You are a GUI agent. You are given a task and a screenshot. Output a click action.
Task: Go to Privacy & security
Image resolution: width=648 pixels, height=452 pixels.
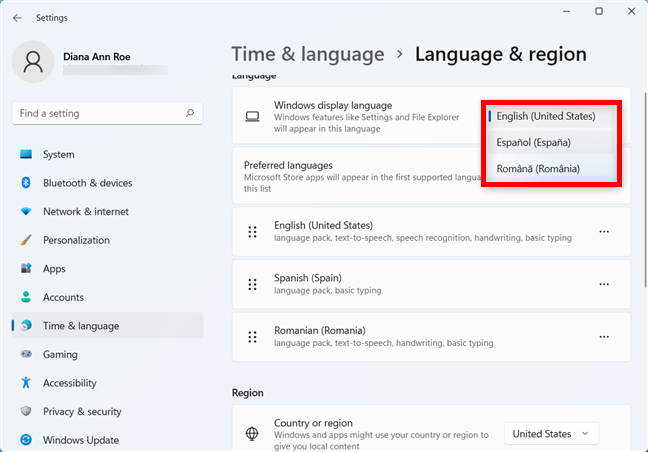(x=82, y=411)
